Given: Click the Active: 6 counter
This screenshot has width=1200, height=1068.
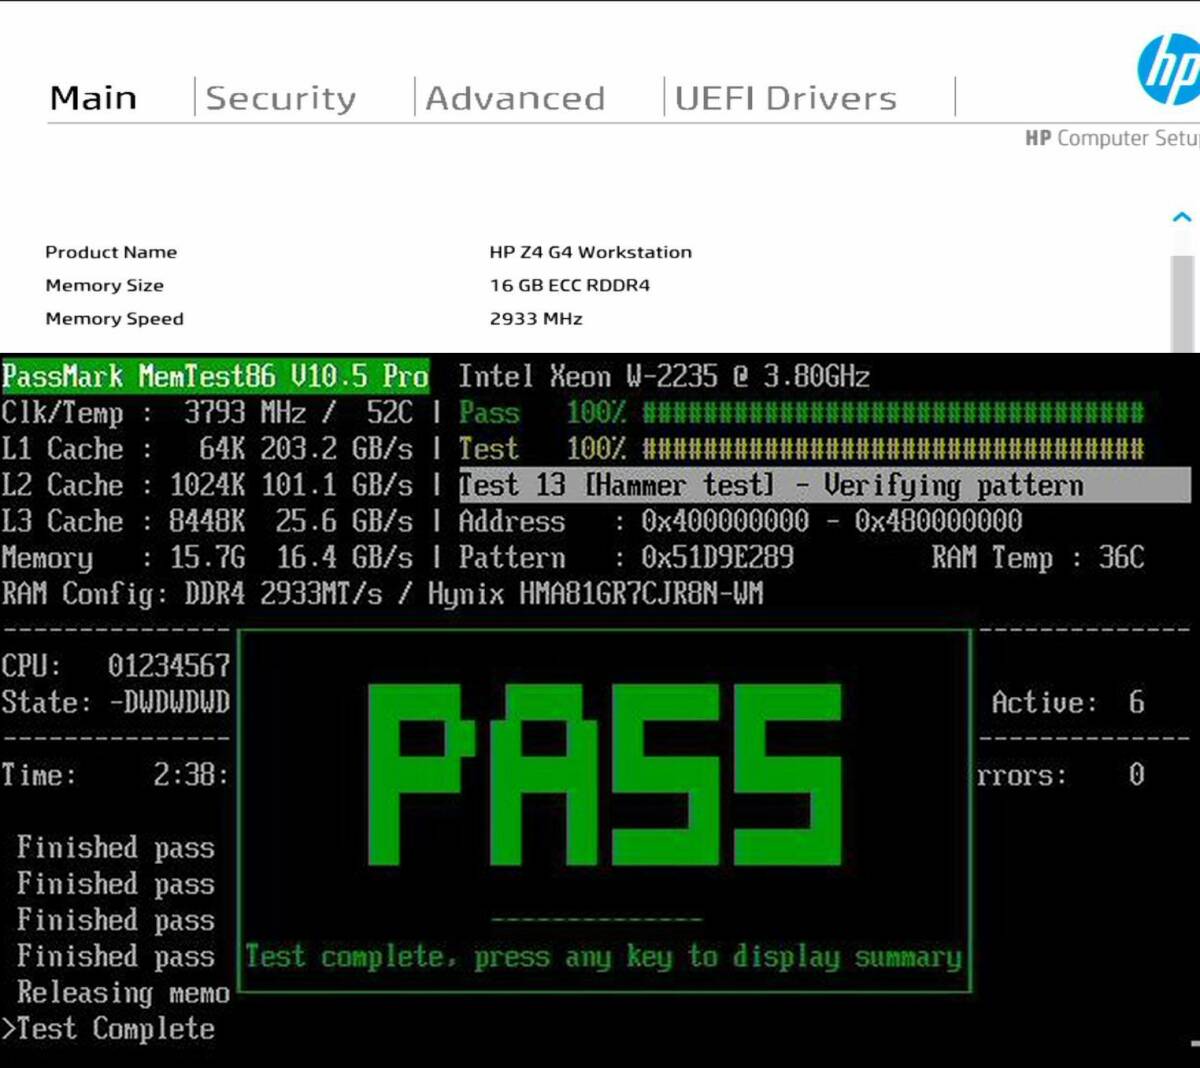Looking at the screenshot, I should pos(1068,702).
